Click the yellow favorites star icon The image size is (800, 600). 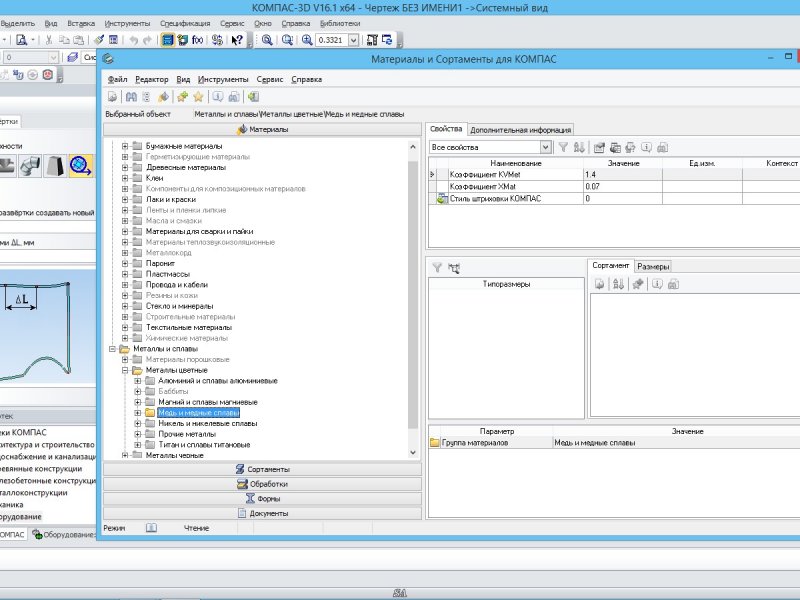(x=198, y=96)
